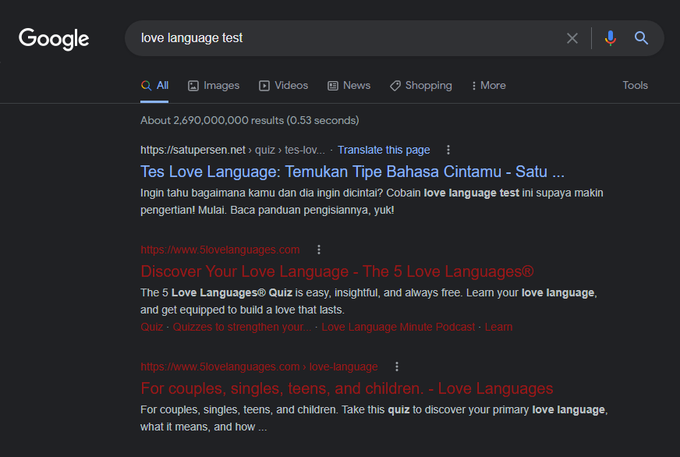The image size is (680, 457).
Task: Clear the search box with X icon
Action: (572, 38)
